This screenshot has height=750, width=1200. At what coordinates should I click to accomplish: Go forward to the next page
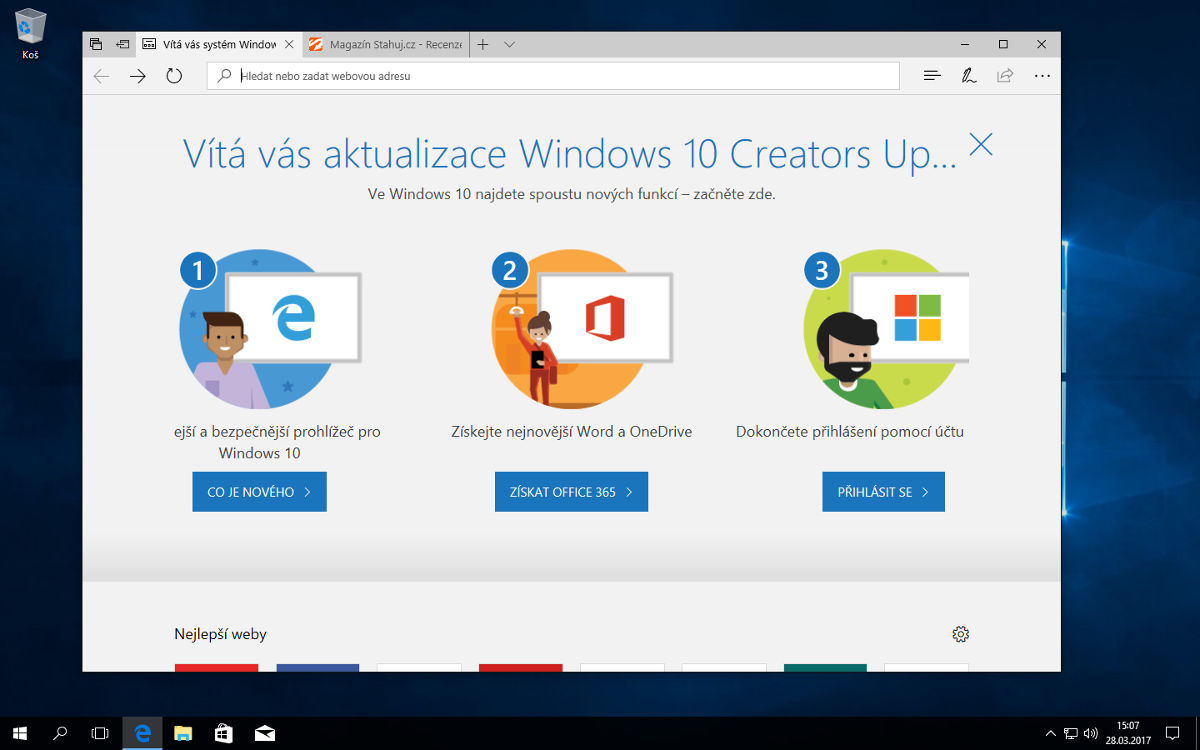138,76
